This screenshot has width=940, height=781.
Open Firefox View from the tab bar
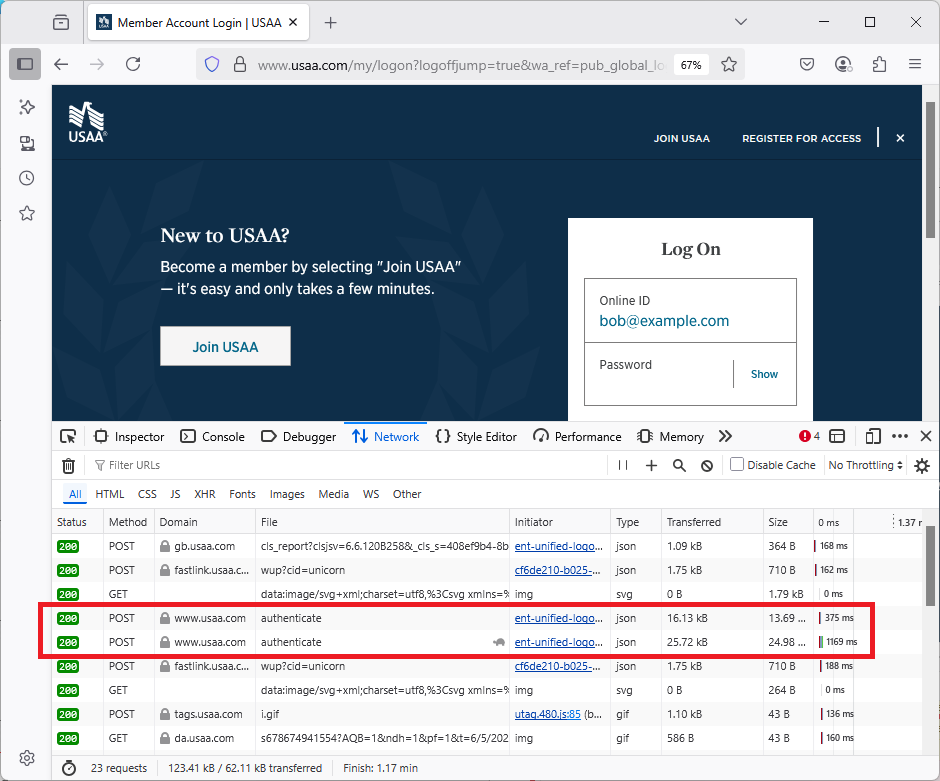click(61, 23)
